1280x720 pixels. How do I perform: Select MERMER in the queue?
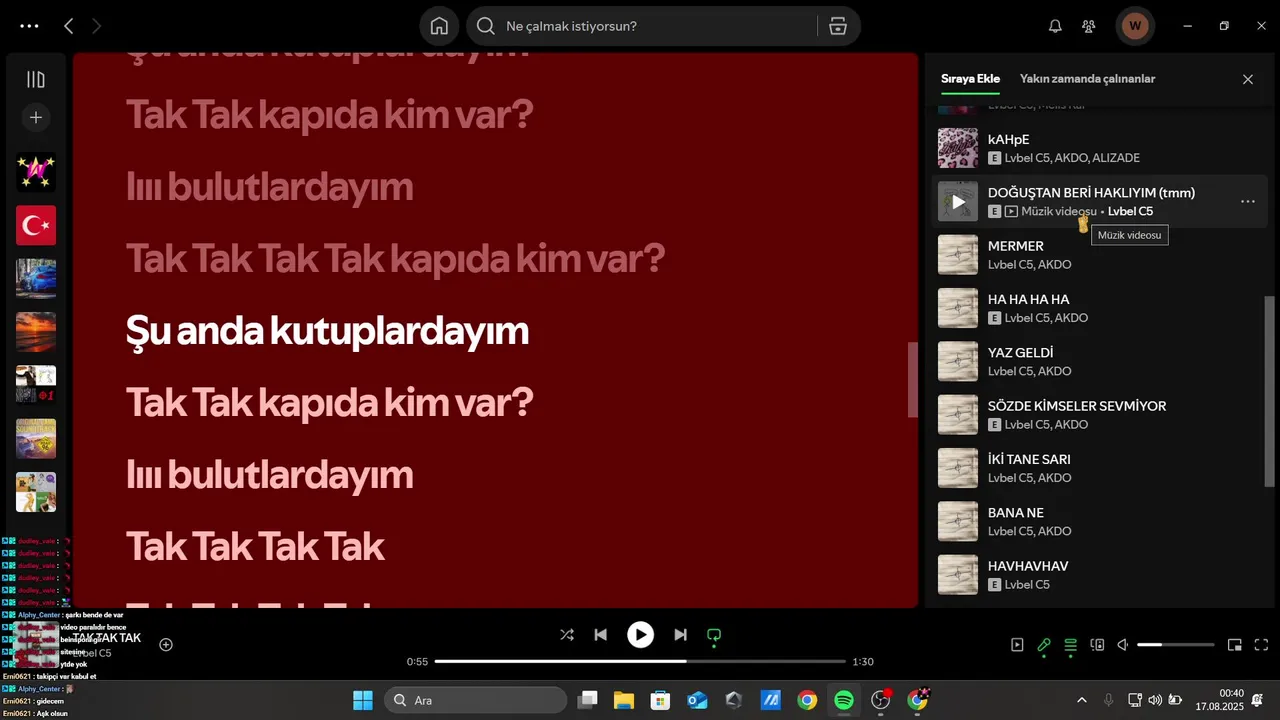coord(1100,255)
